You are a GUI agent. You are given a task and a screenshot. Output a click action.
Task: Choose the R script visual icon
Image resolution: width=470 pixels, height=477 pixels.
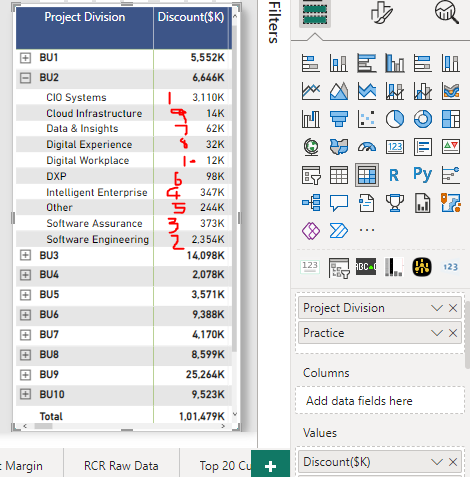tap(394, 175)
